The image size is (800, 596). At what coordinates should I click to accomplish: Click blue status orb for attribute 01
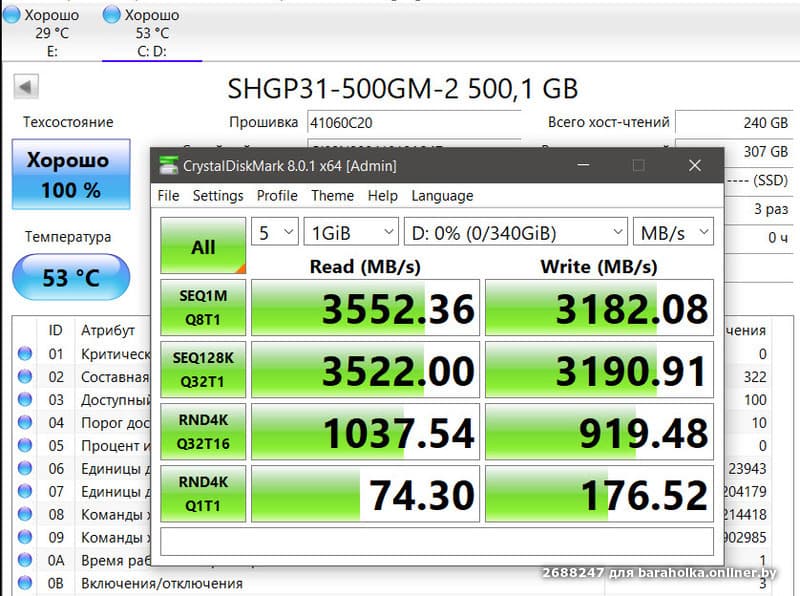click(24, 353)
